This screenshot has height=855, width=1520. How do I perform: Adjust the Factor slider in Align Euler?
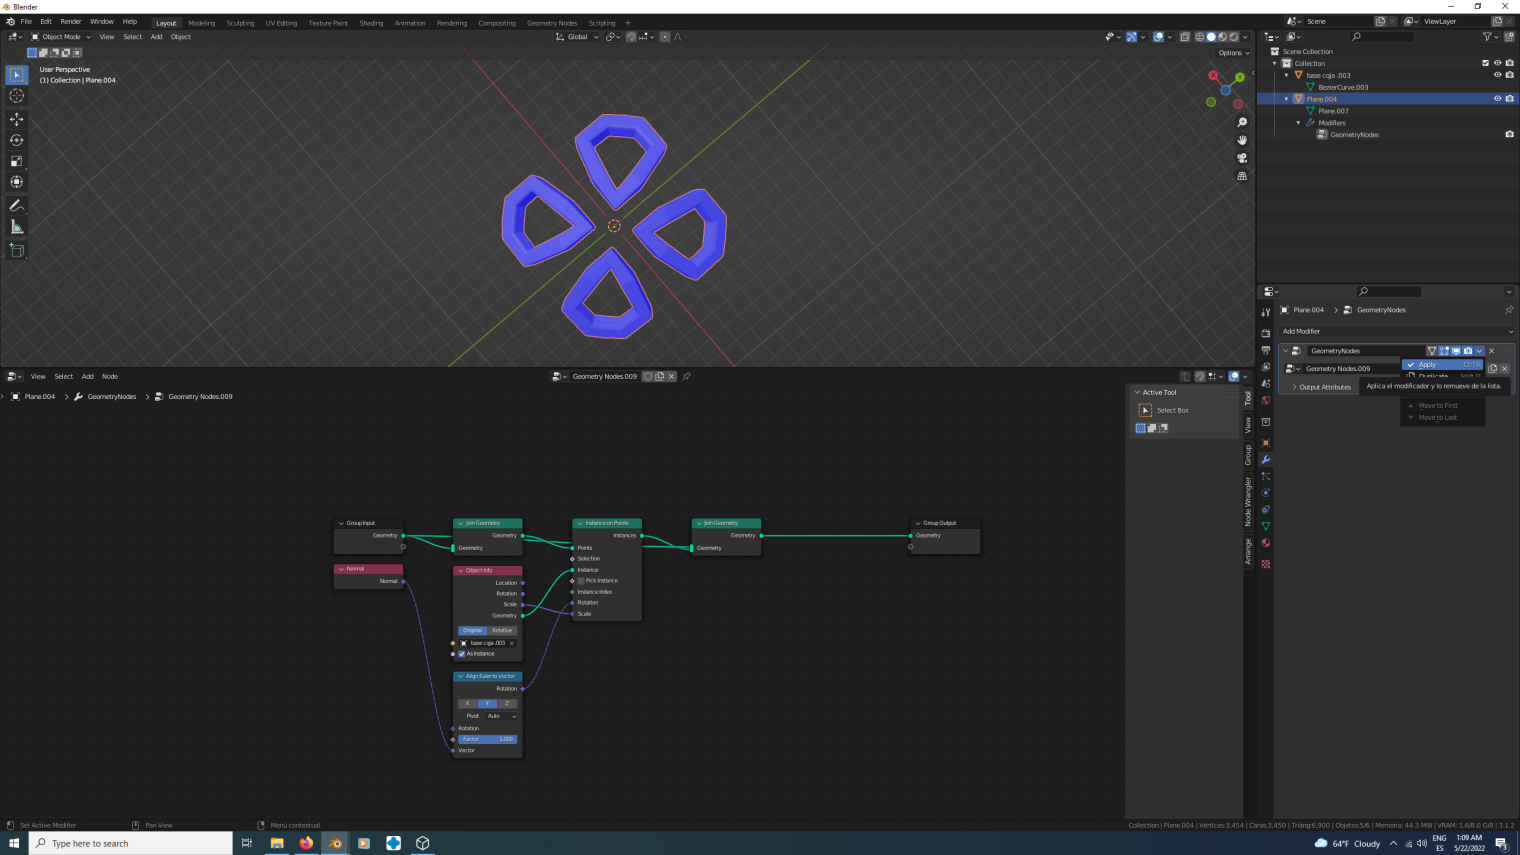point(488,739)
